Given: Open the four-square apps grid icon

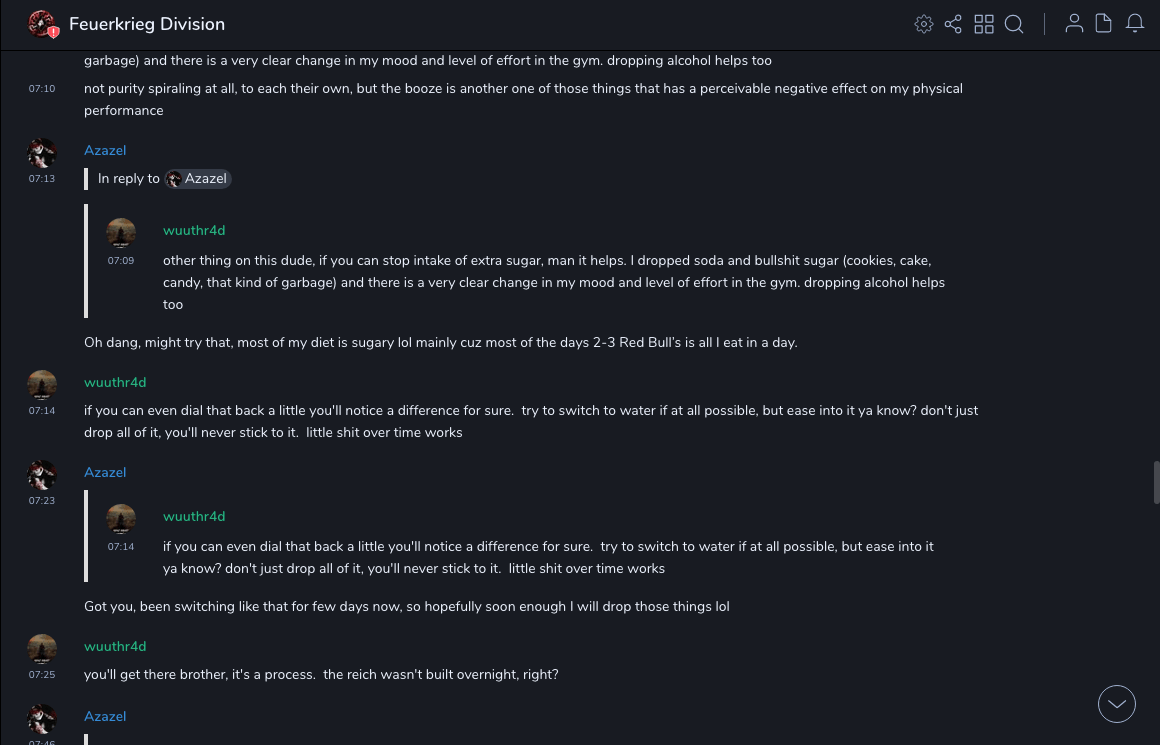Looking at the screenshot, I should (984, 24).
